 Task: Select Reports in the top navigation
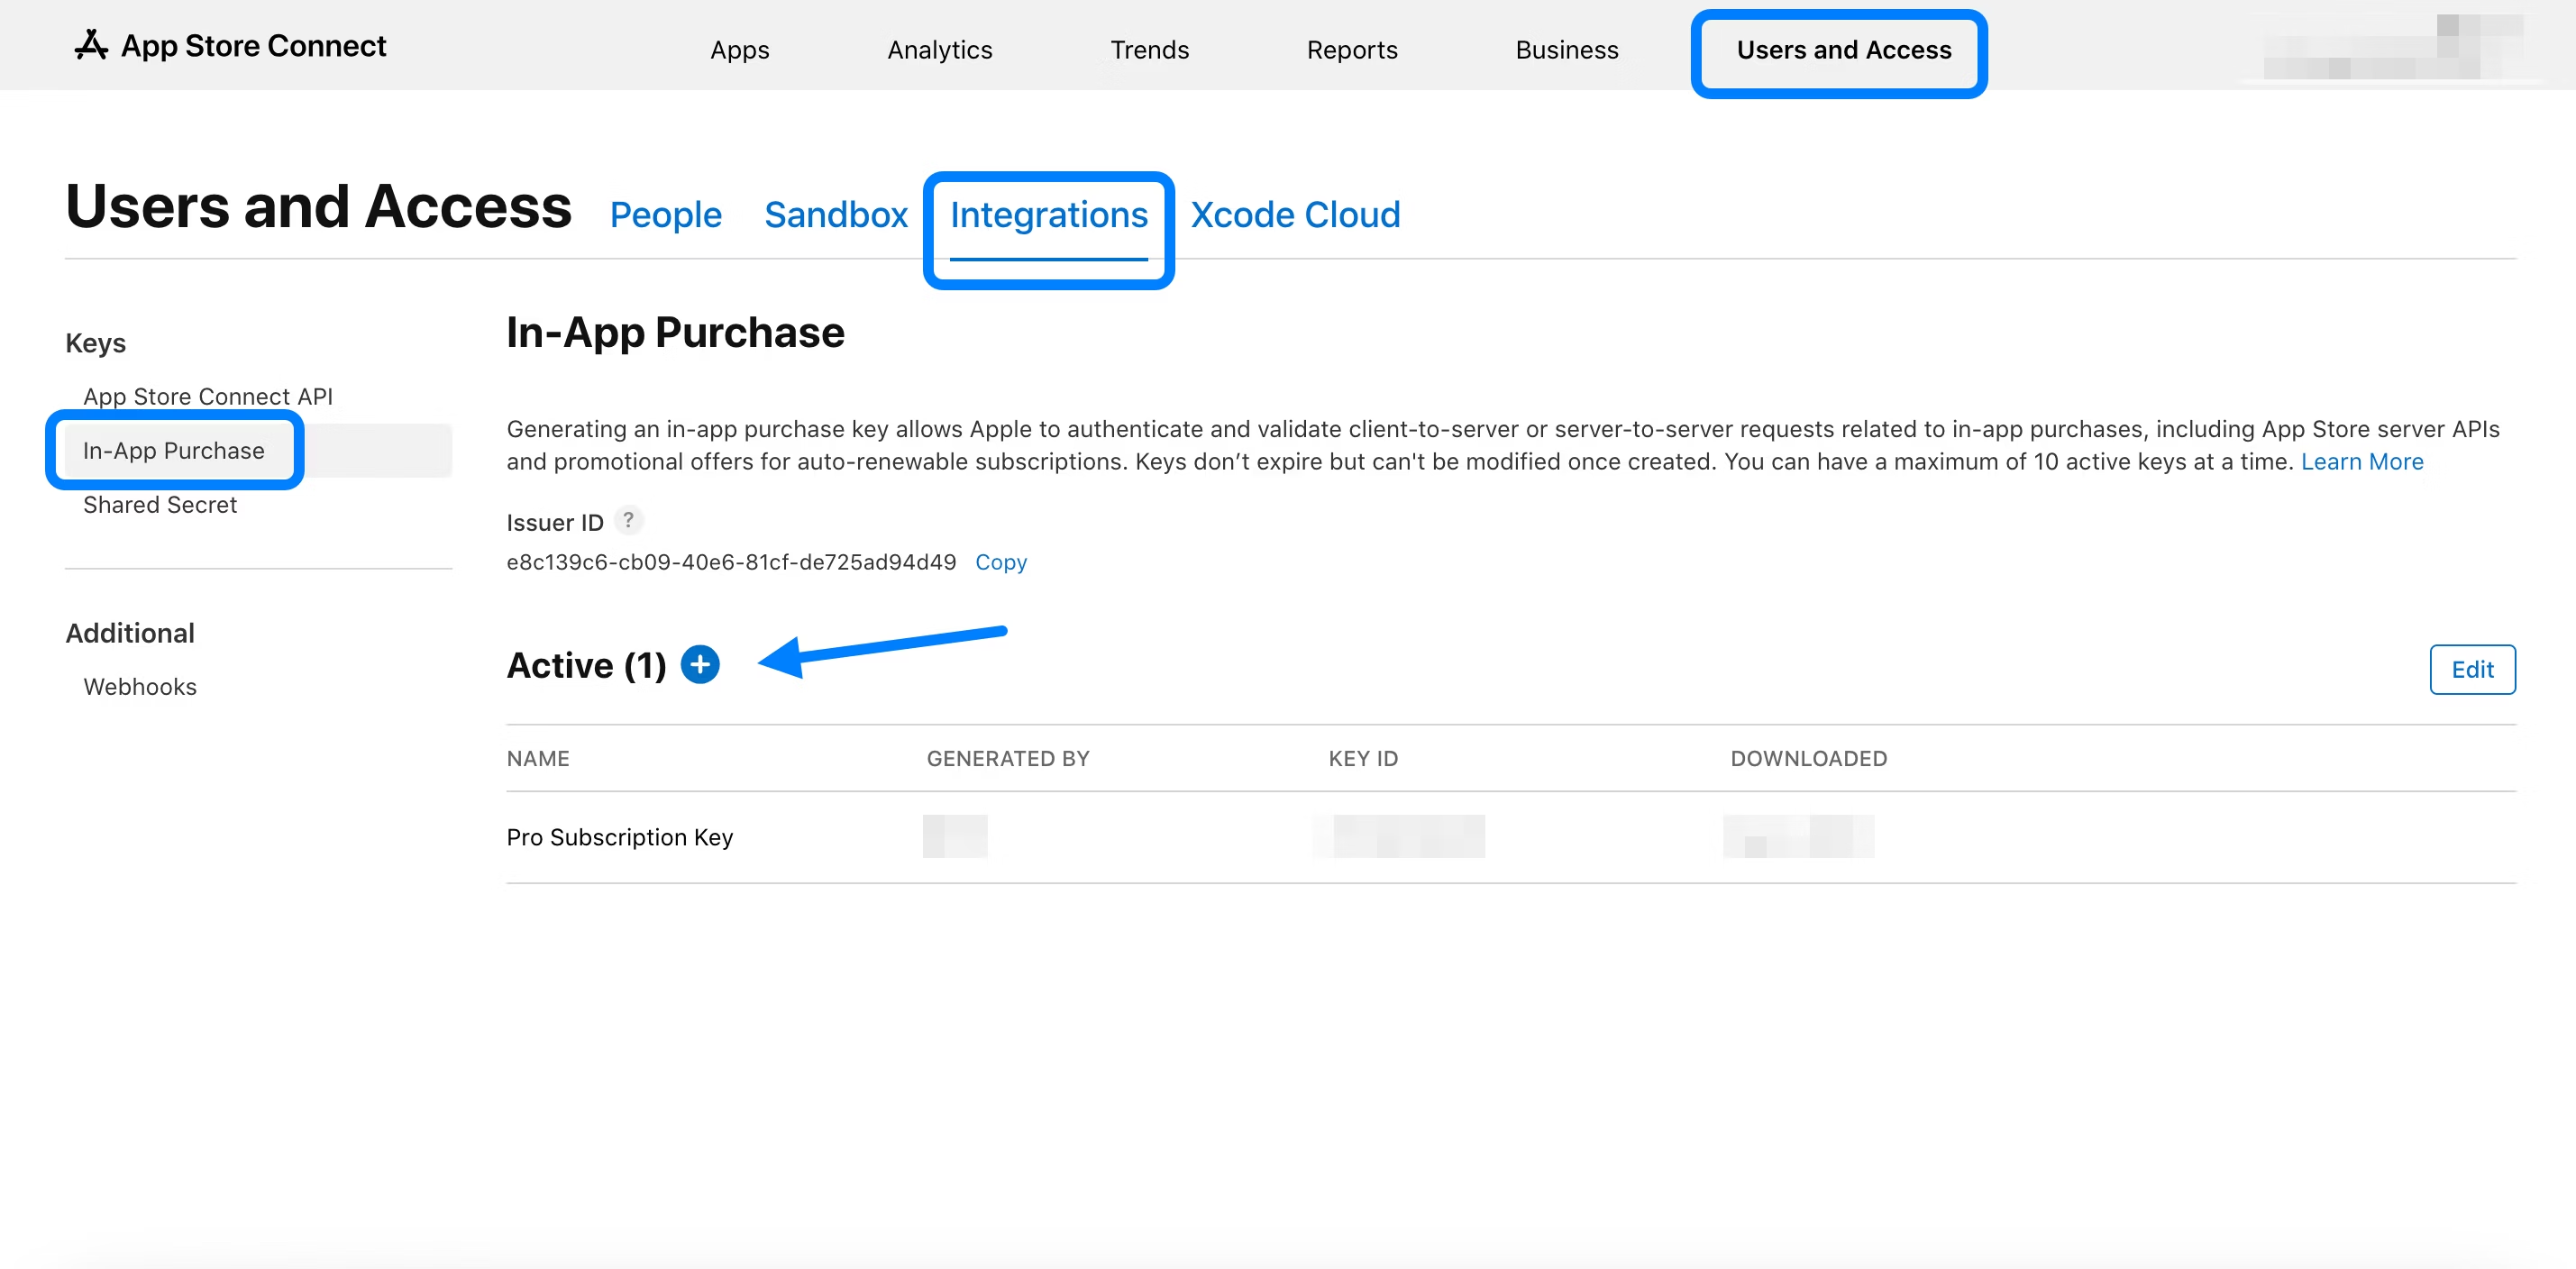click(x=1351, y=50)
